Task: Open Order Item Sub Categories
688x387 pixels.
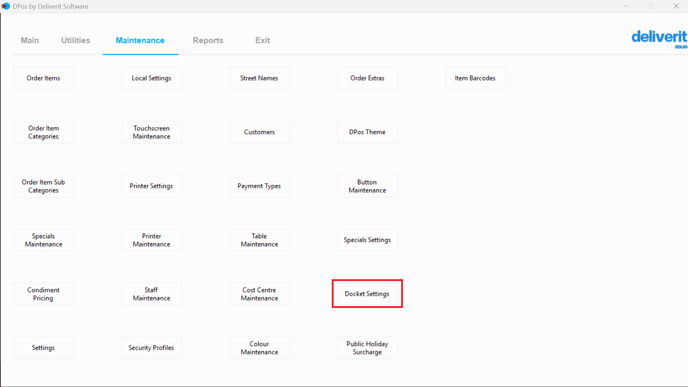Action: point(43,186)
